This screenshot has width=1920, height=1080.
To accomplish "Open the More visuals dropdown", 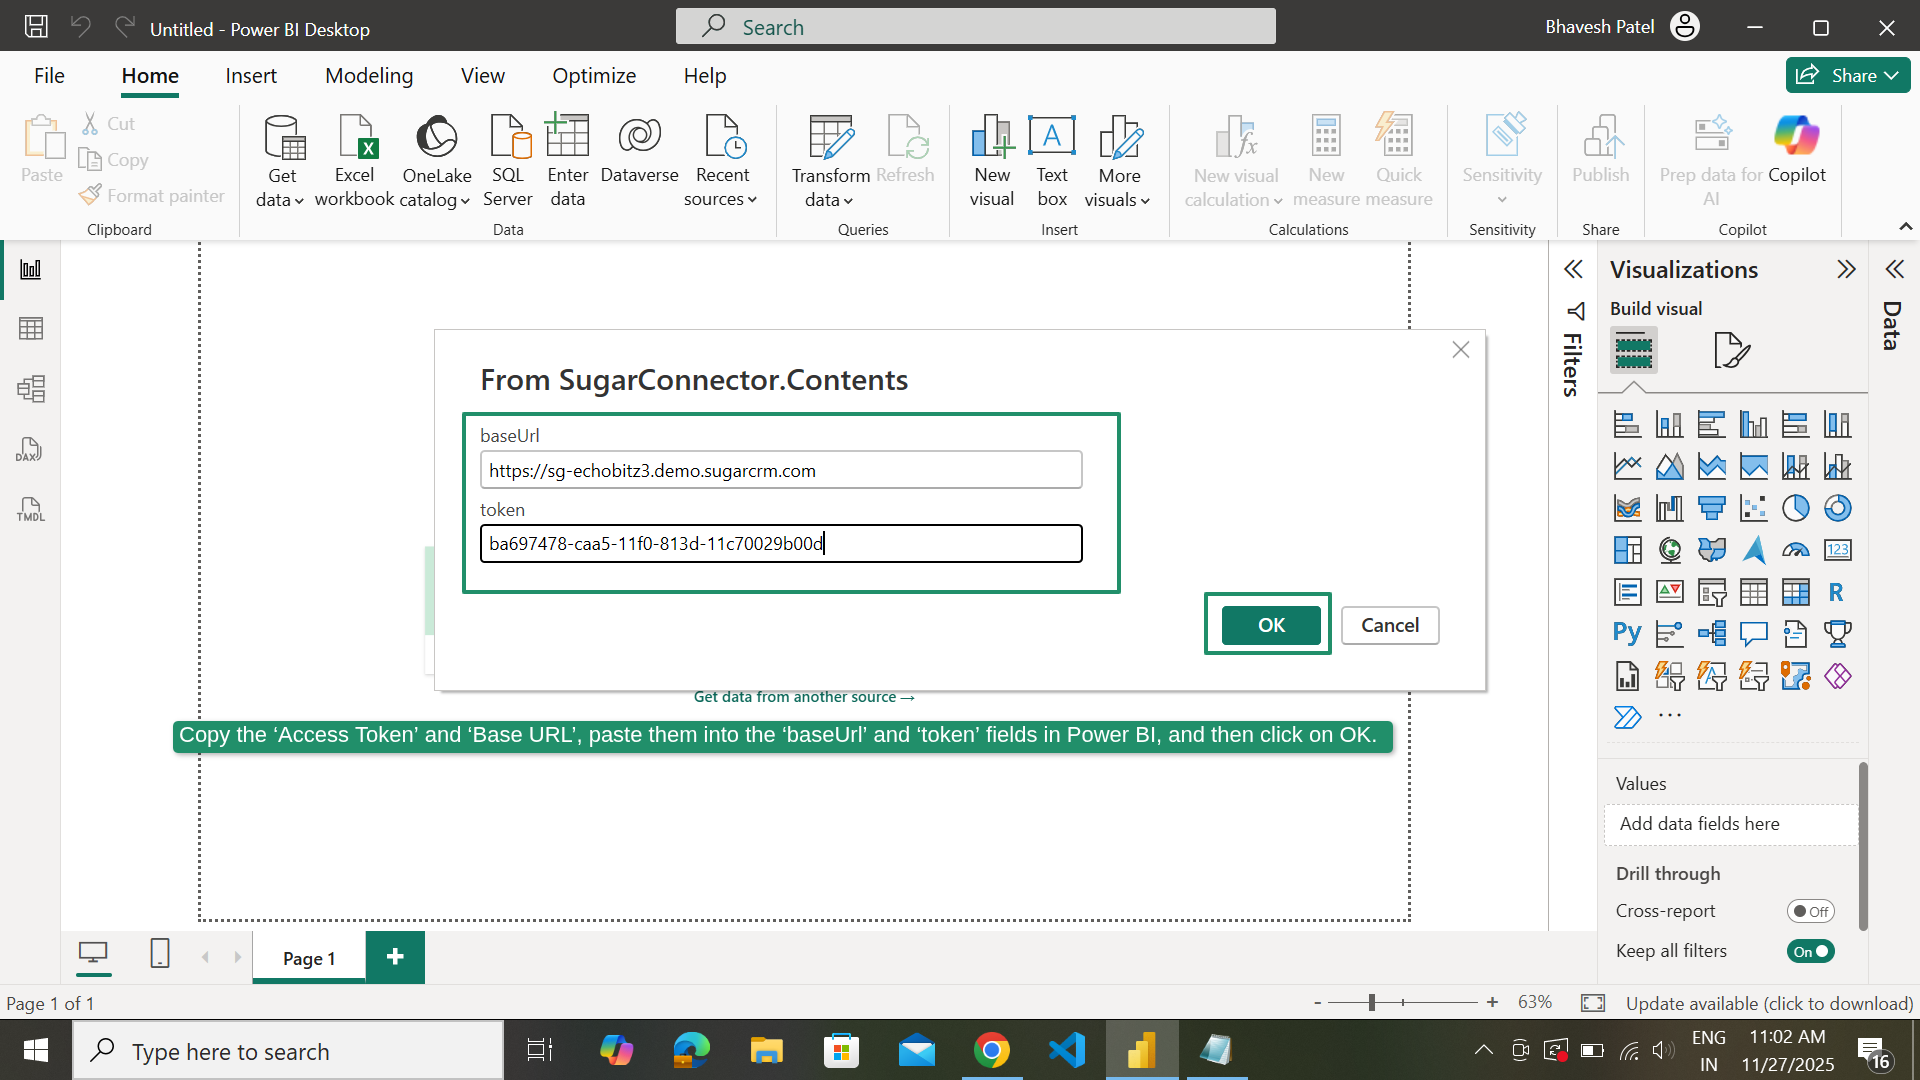I will [x=1119, y=160].
